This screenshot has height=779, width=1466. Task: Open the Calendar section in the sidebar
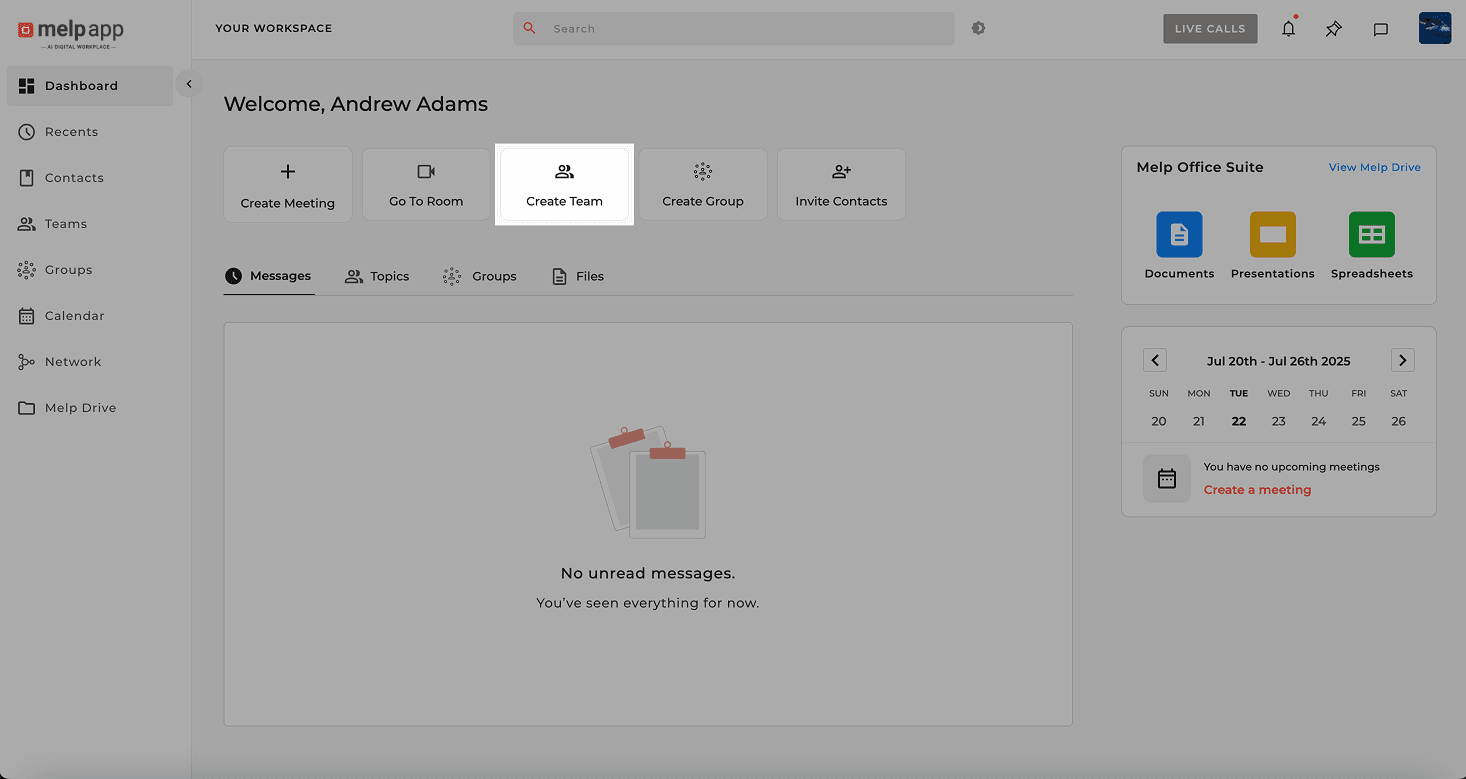[x=74, y=315]
